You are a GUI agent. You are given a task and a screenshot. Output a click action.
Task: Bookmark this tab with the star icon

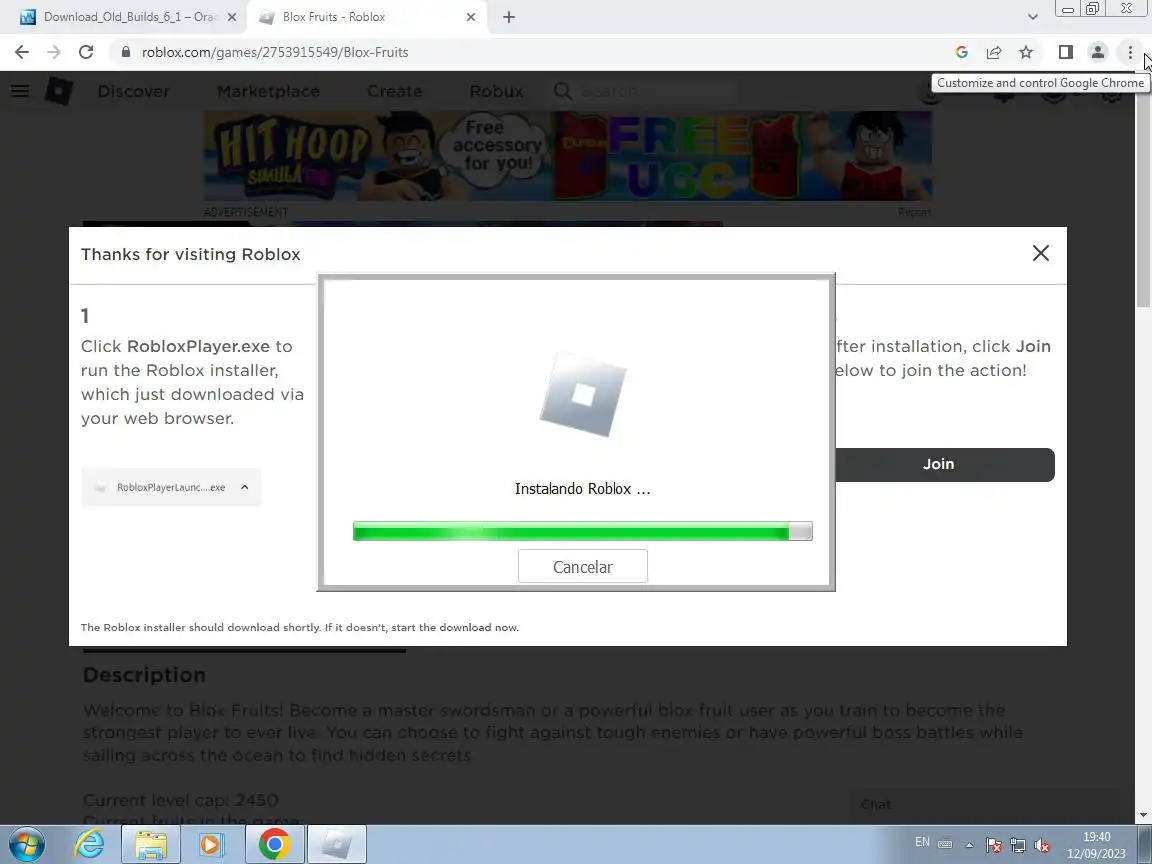[x=1026, y=52]
